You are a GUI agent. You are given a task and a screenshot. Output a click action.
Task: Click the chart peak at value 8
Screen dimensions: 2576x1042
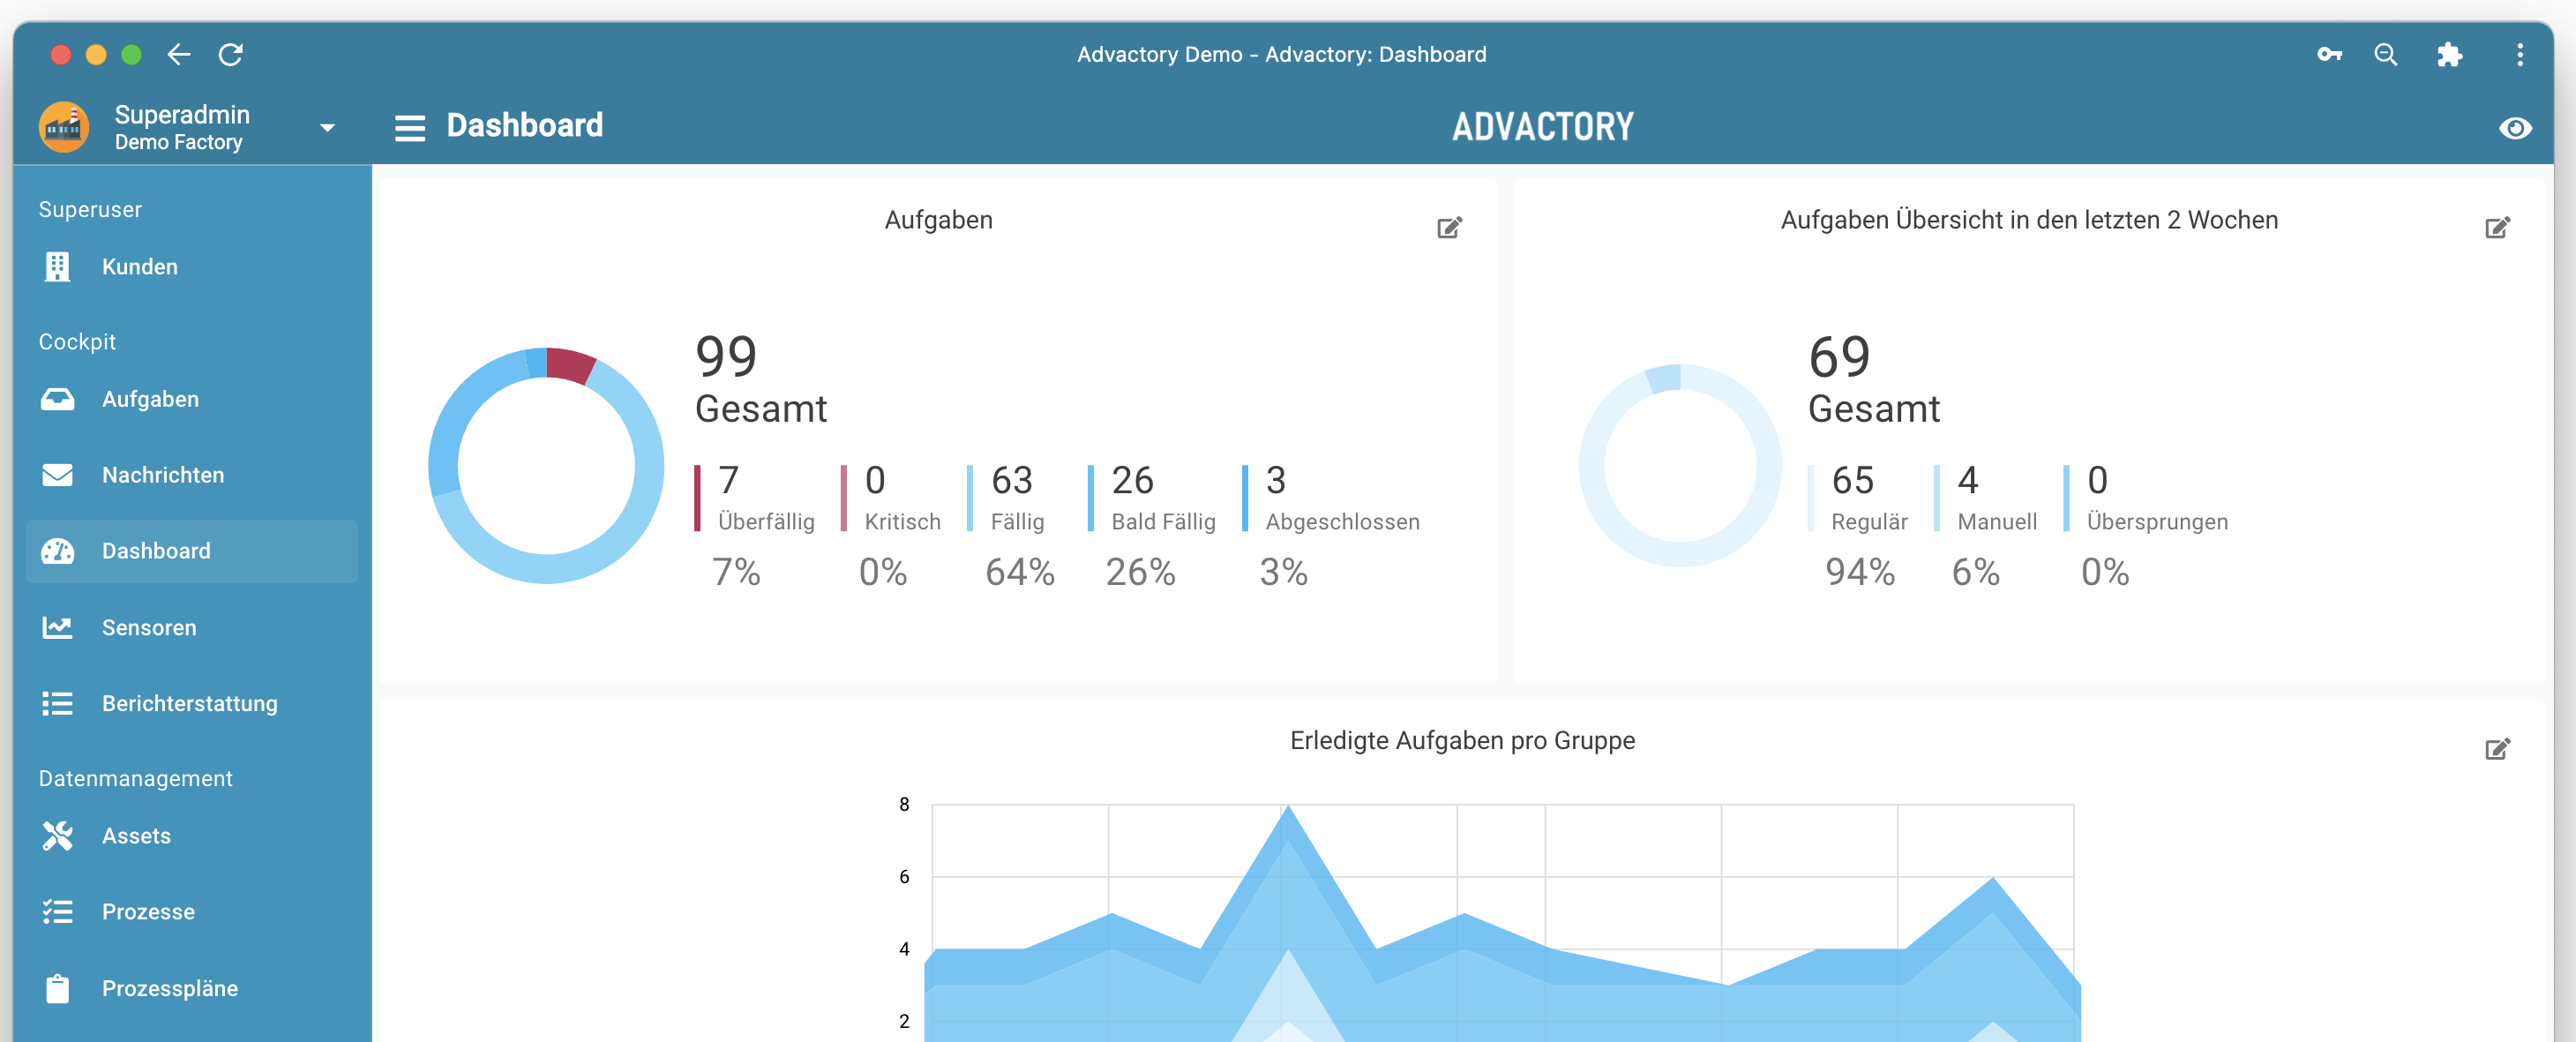click(1288, 807)
